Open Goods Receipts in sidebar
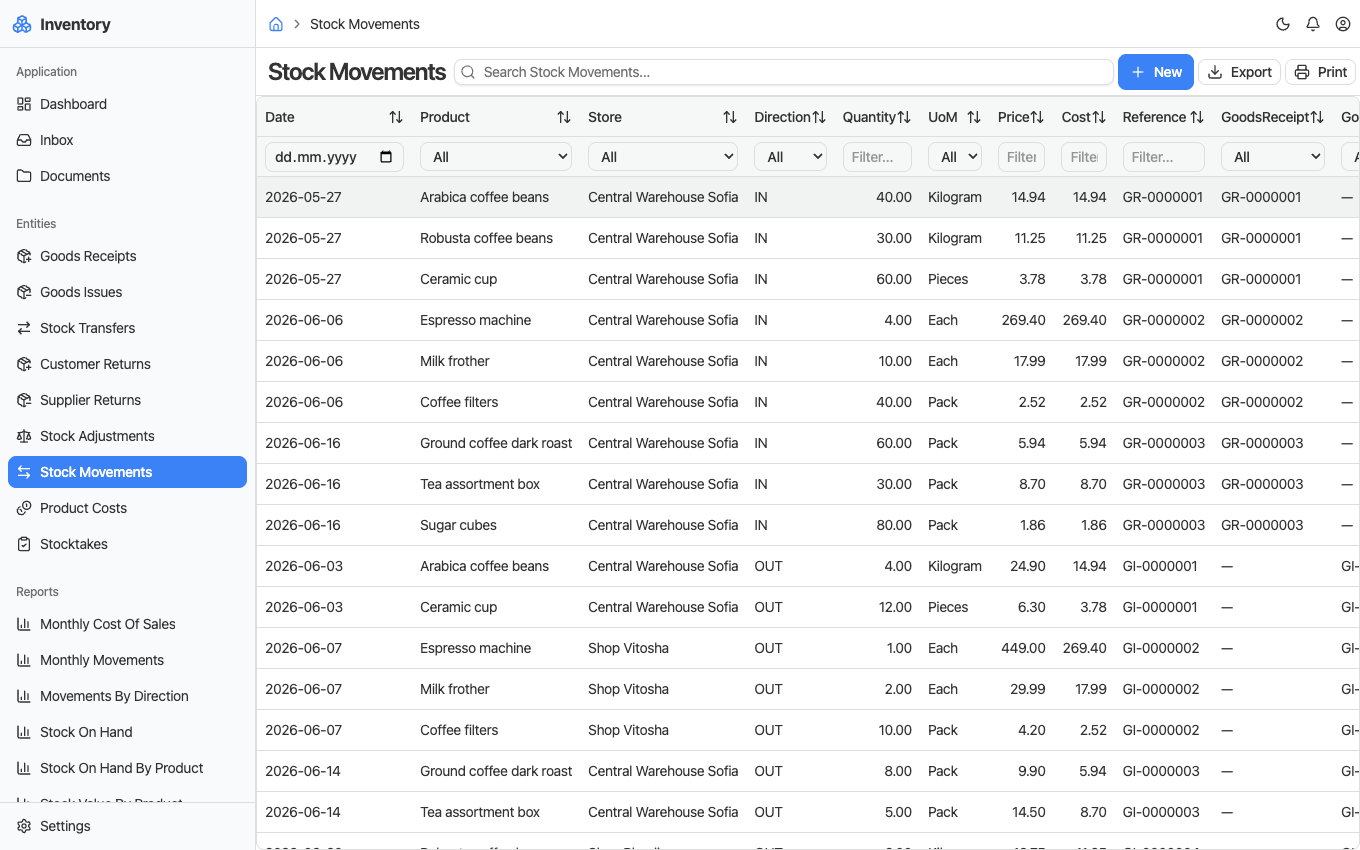This screenshot has width=1360, height=850. [127, 256]
